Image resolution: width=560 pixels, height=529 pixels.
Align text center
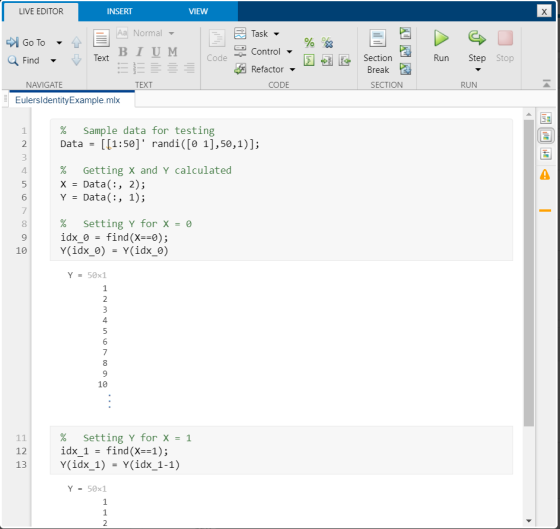tap(172, 68)
